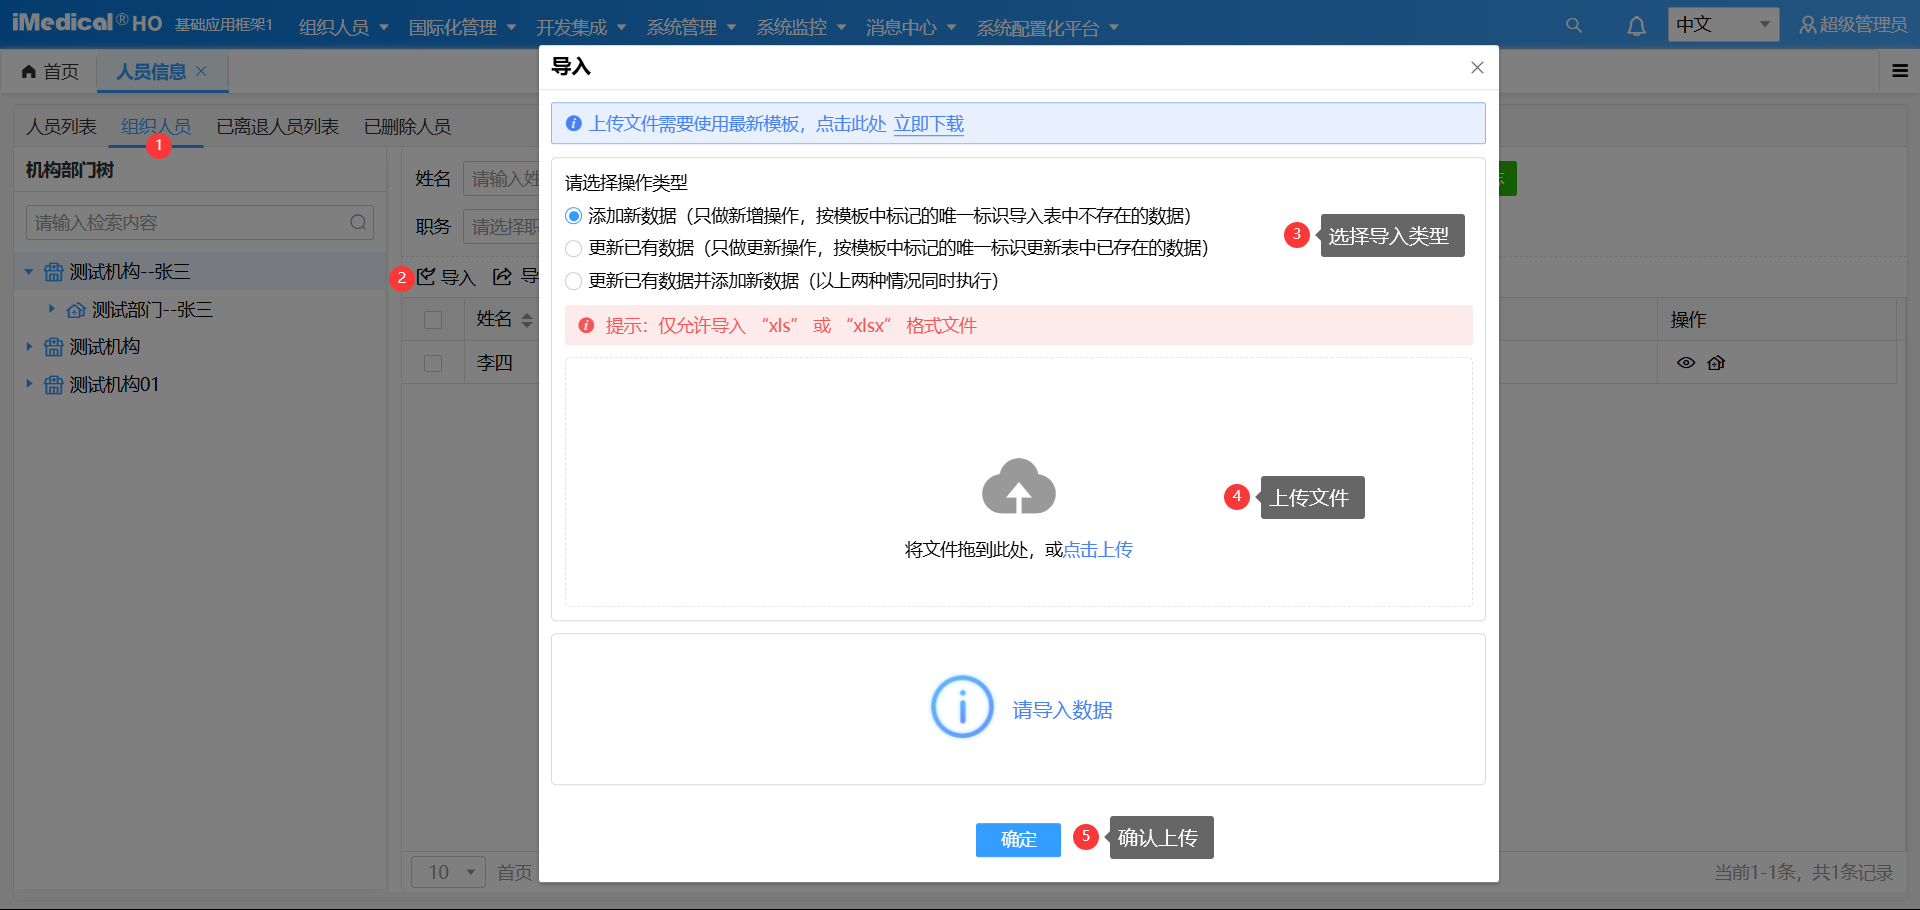Viewport: 1920px width, 910px height.
Task: Switch to the 已离退人员列表 tab
Action: 277,126
